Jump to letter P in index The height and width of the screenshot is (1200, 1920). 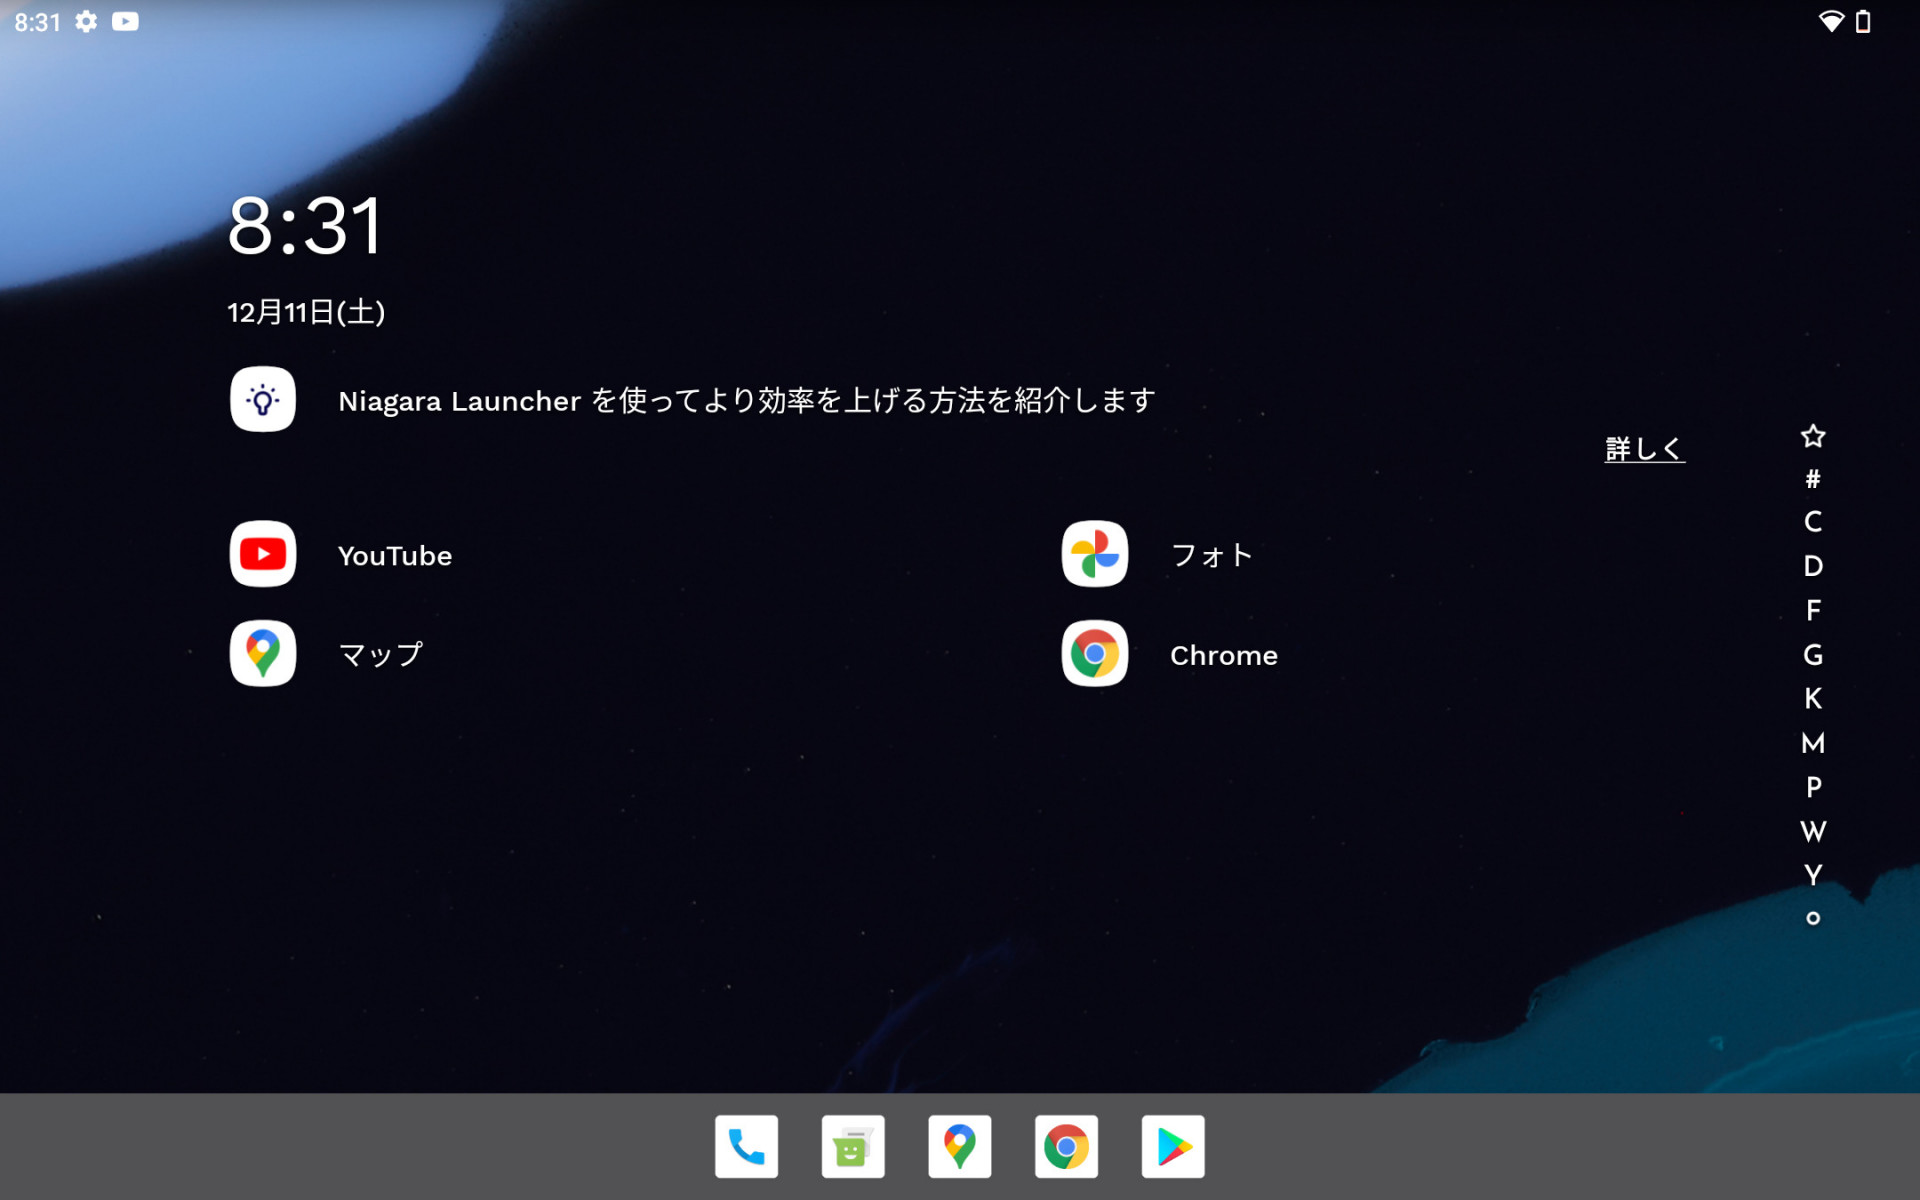click(x=1813, y=787)
